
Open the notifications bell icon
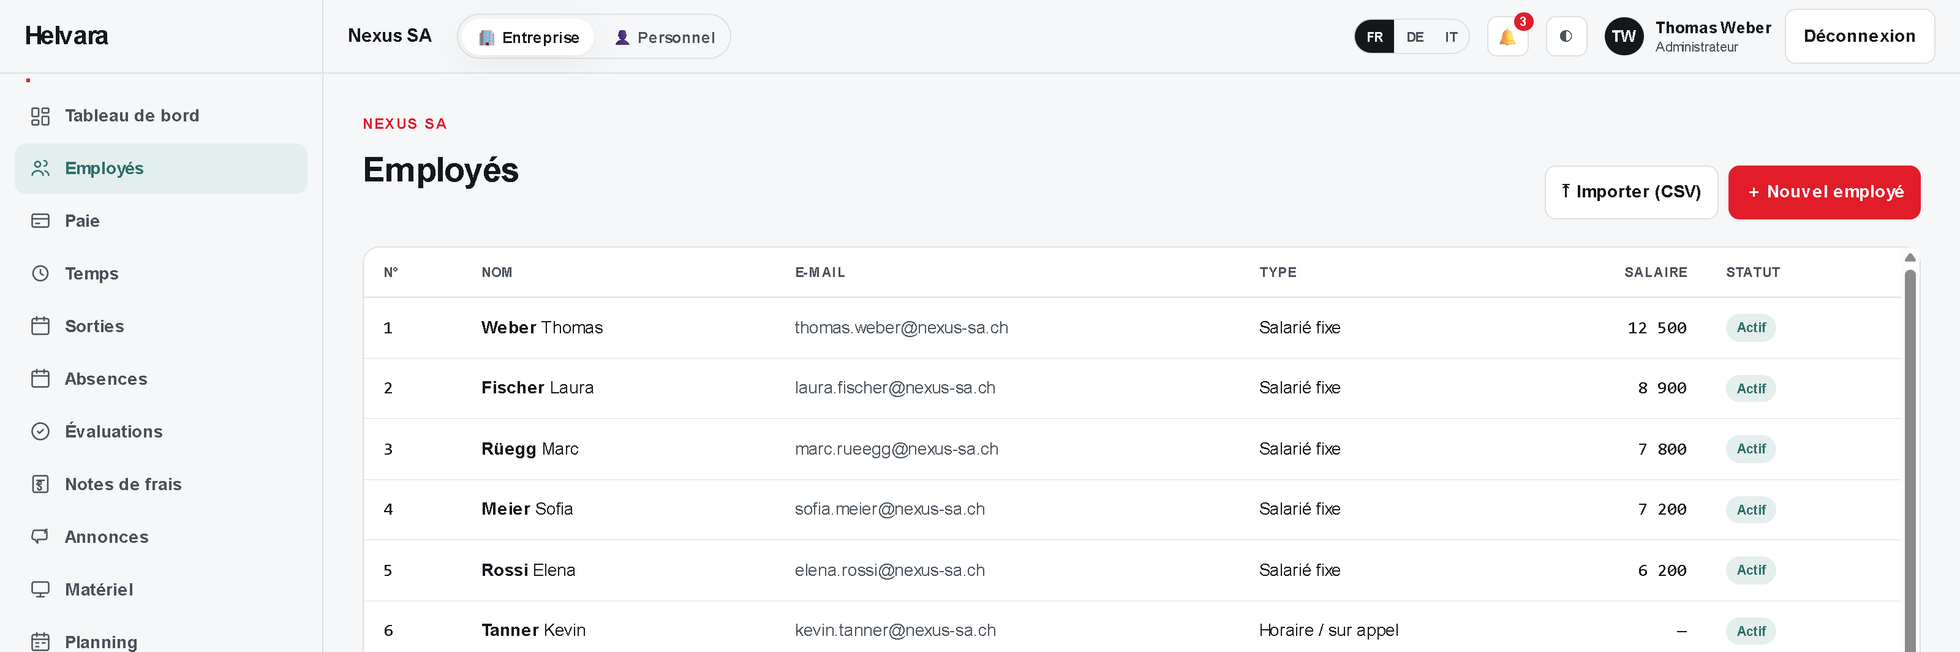pos(1507,37)
